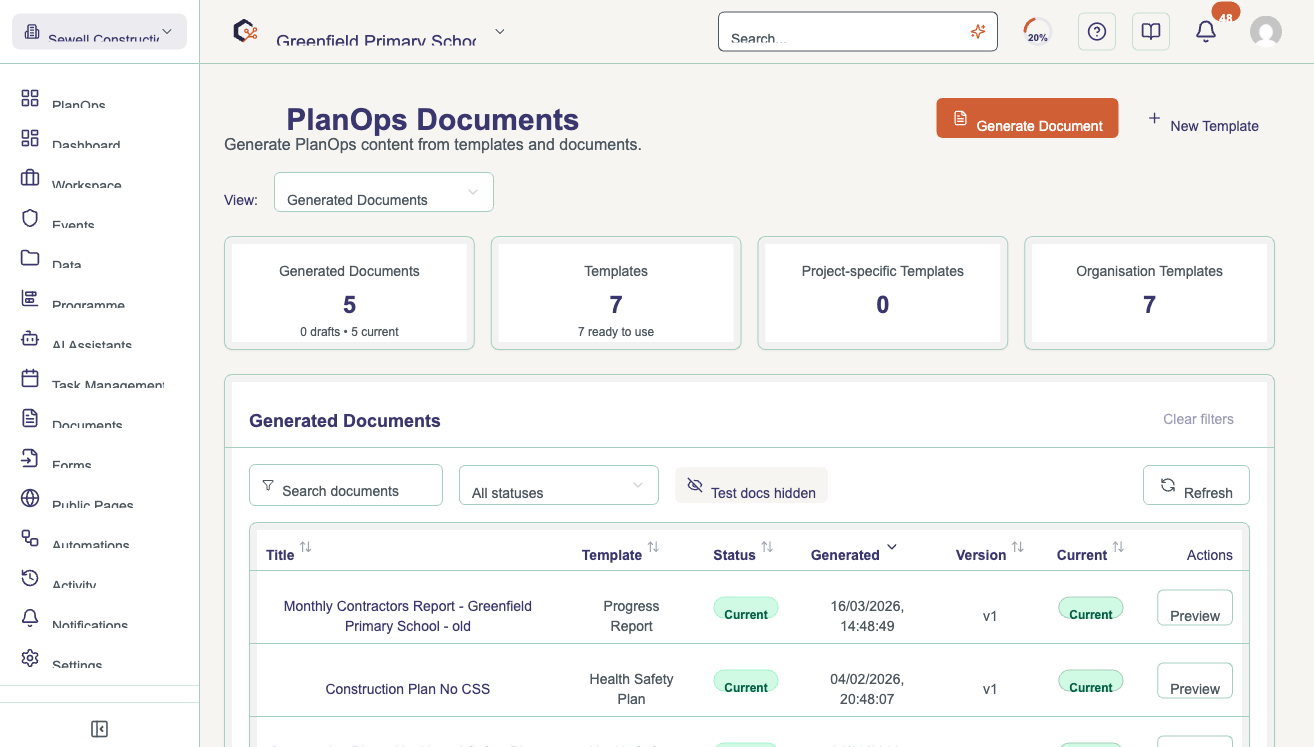Open Data folder icon

(x=30, y=258)
